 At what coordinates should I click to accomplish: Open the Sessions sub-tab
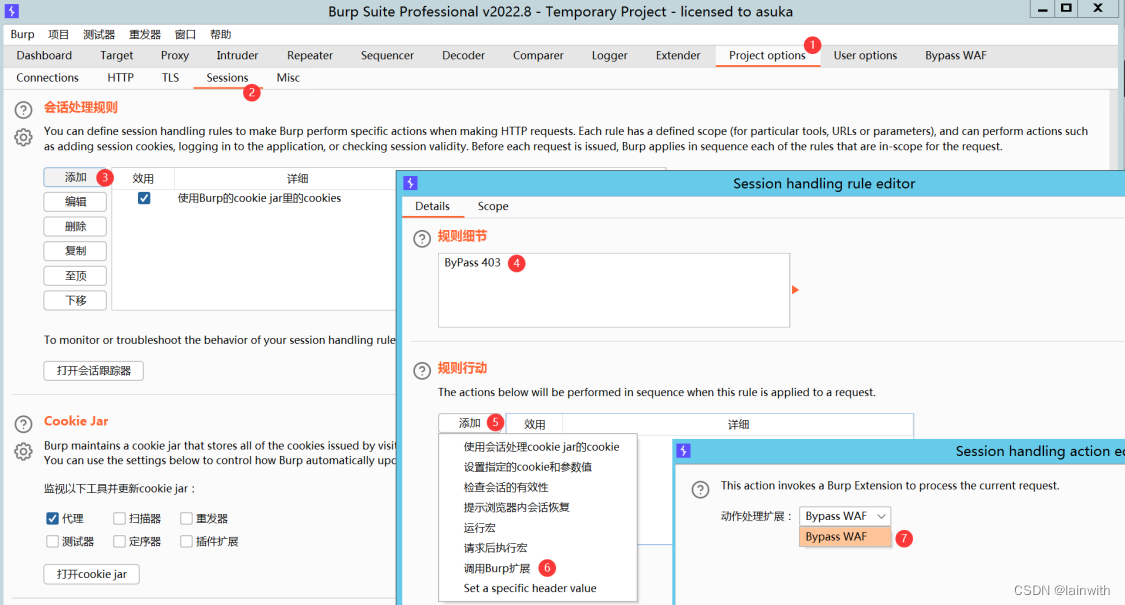coord(227,78)
